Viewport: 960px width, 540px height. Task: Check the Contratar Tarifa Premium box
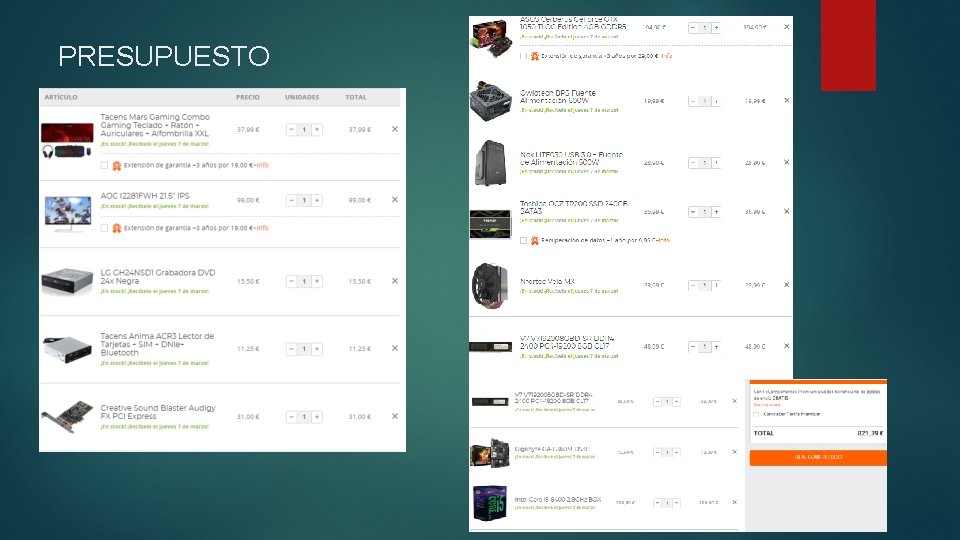coord(756,414)
